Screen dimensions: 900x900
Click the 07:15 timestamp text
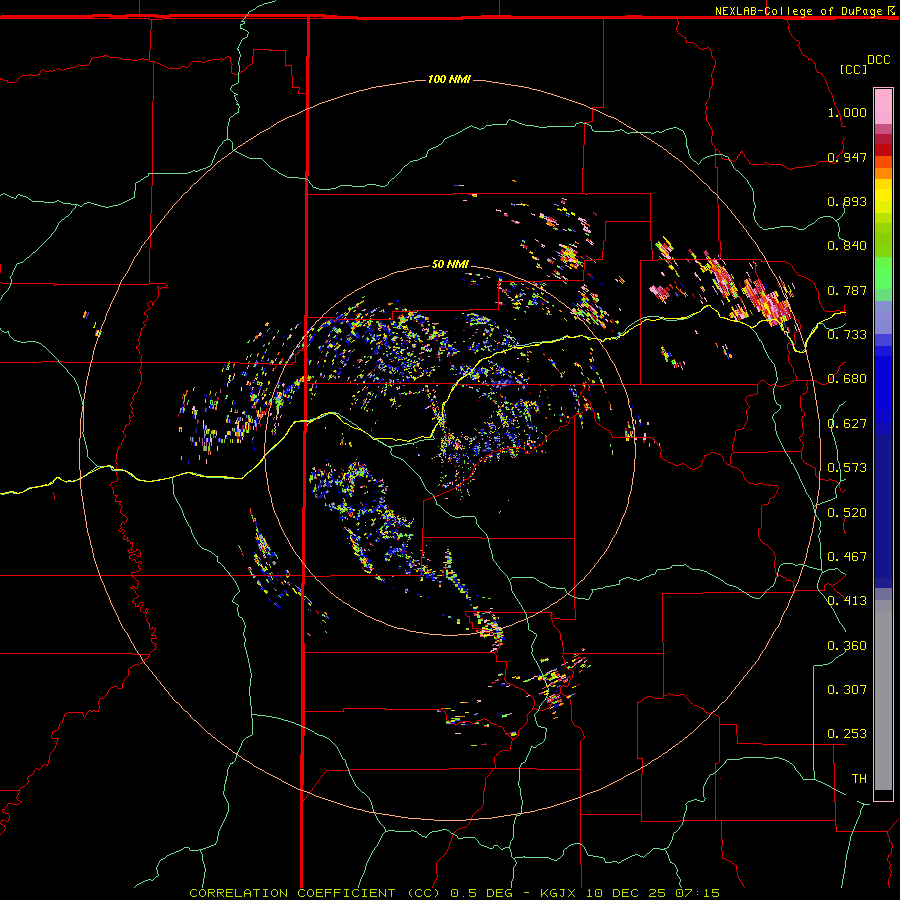(697, 893)
